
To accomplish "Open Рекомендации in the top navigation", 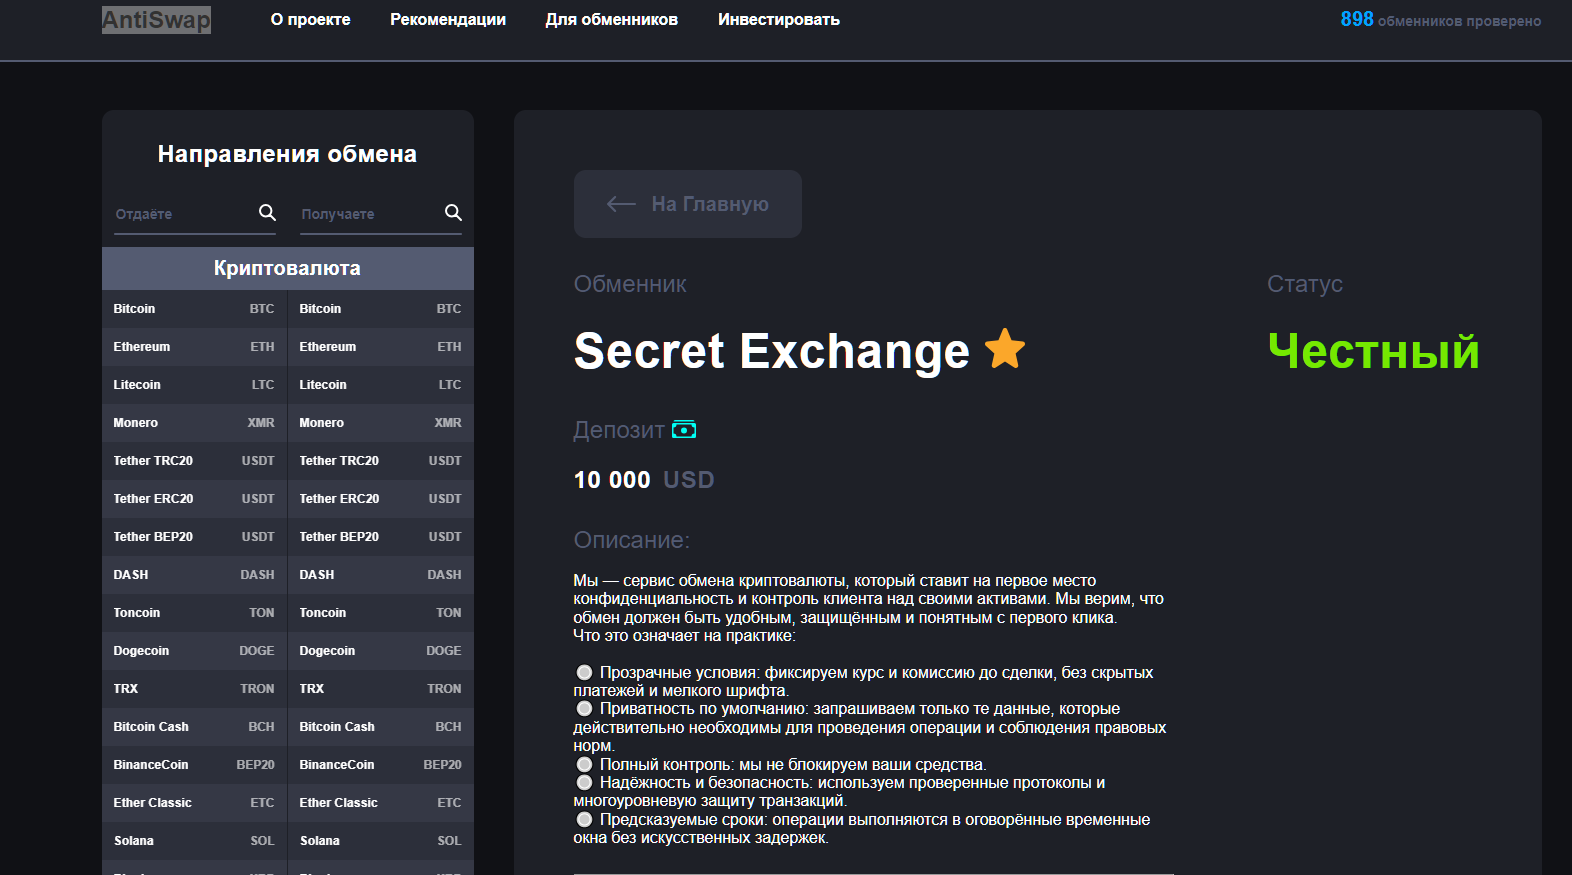I will (447, 20).
